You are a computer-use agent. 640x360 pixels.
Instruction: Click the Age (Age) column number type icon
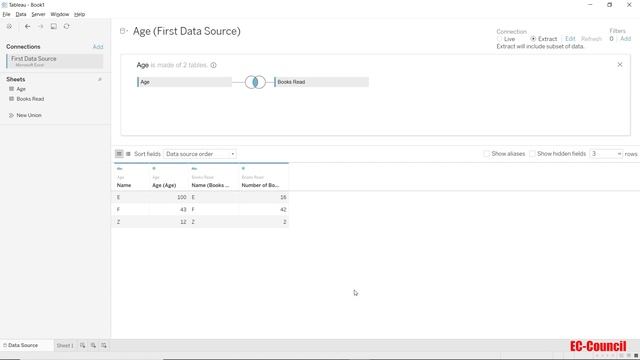(154, 169)
